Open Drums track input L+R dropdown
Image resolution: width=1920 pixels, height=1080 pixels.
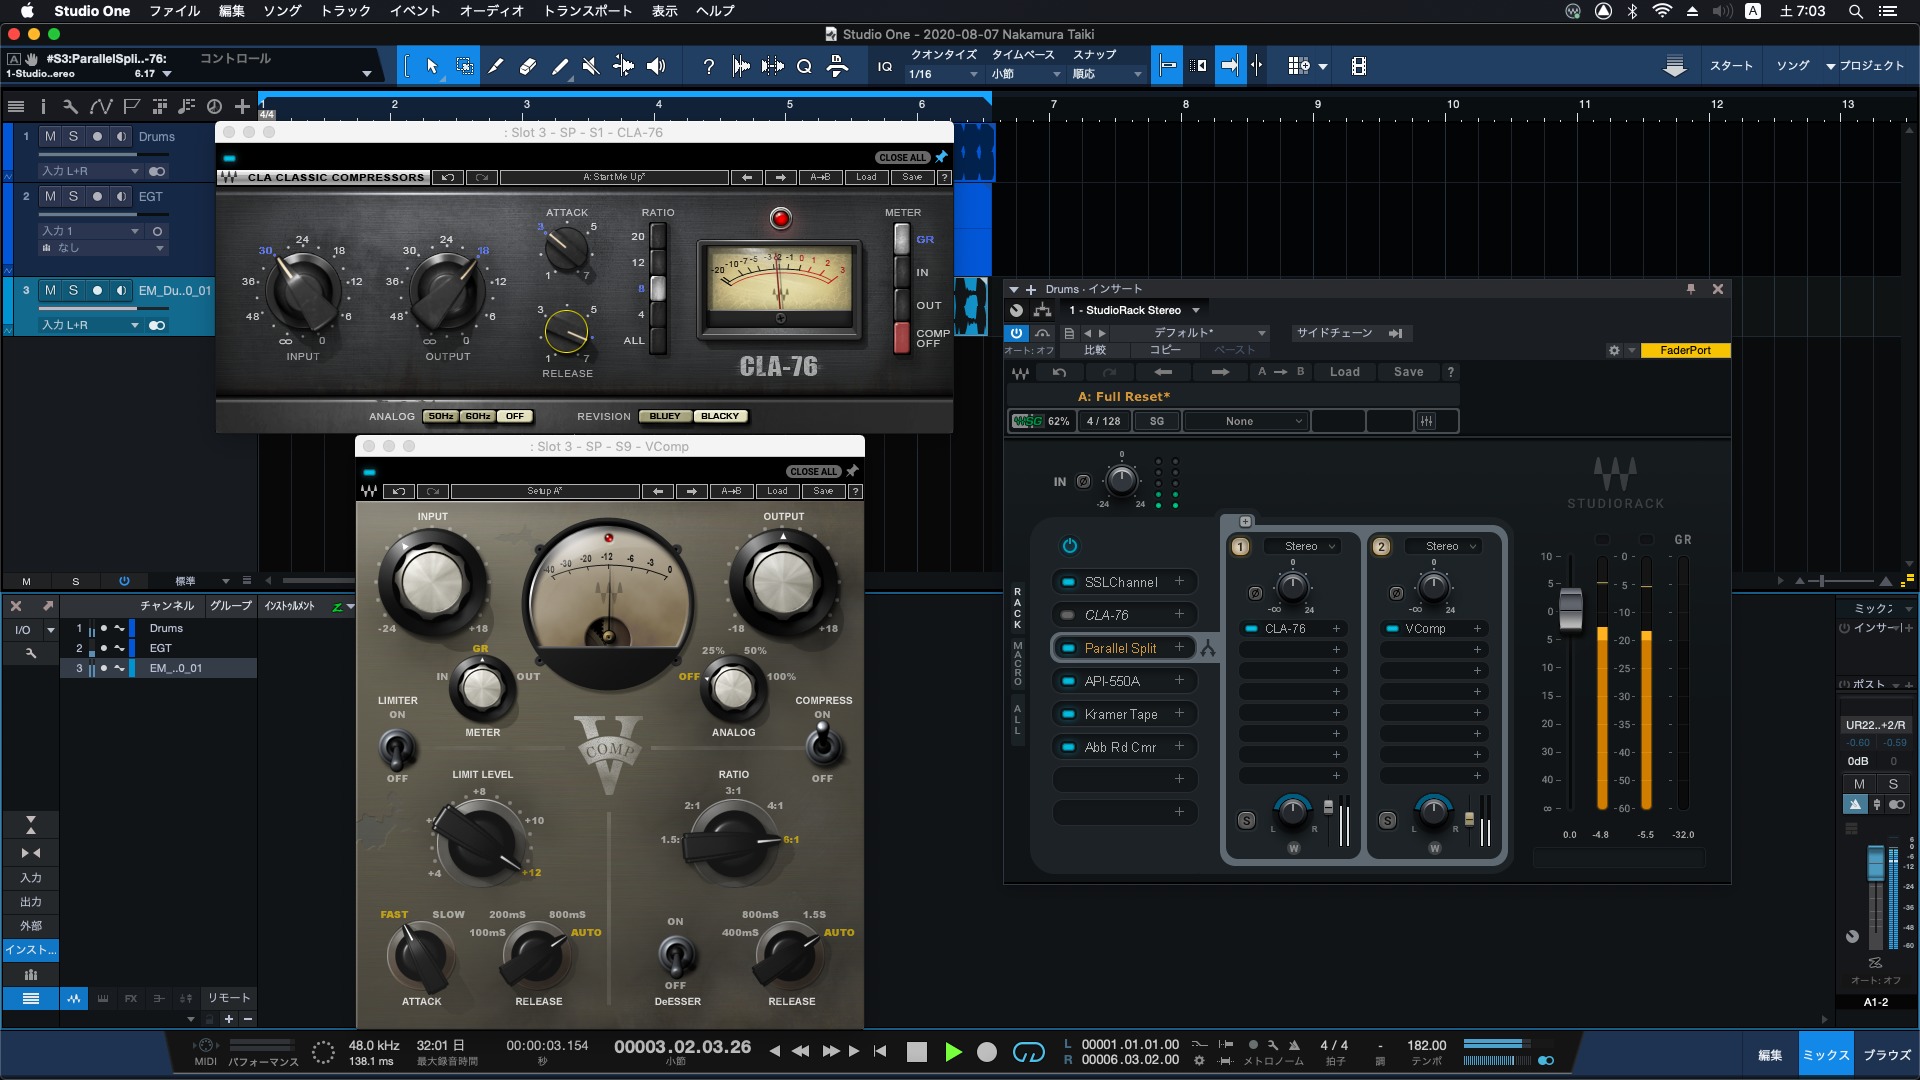pos(90,171)
